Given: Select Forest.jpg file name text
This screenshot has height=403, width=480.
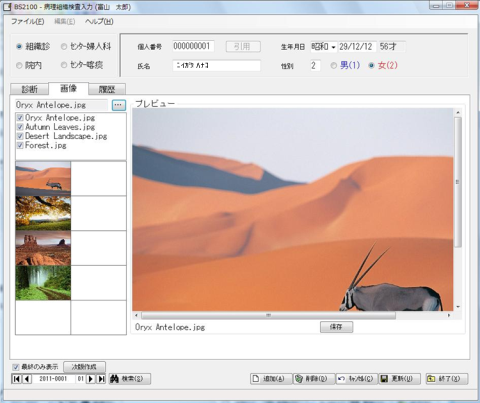Looking at the screenshot, I should [46, 145].
